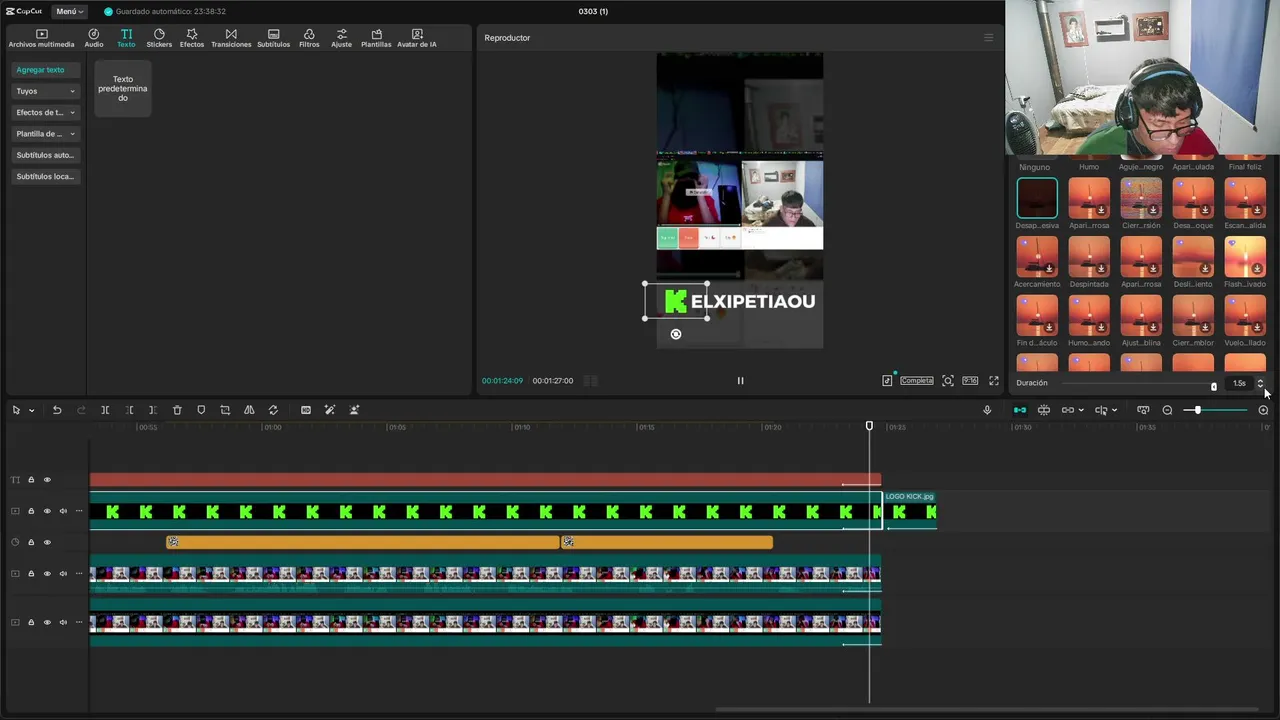Screen dimensions: 1280x720
Task: Split the clip at the playhead
Action: pos(105,410)
